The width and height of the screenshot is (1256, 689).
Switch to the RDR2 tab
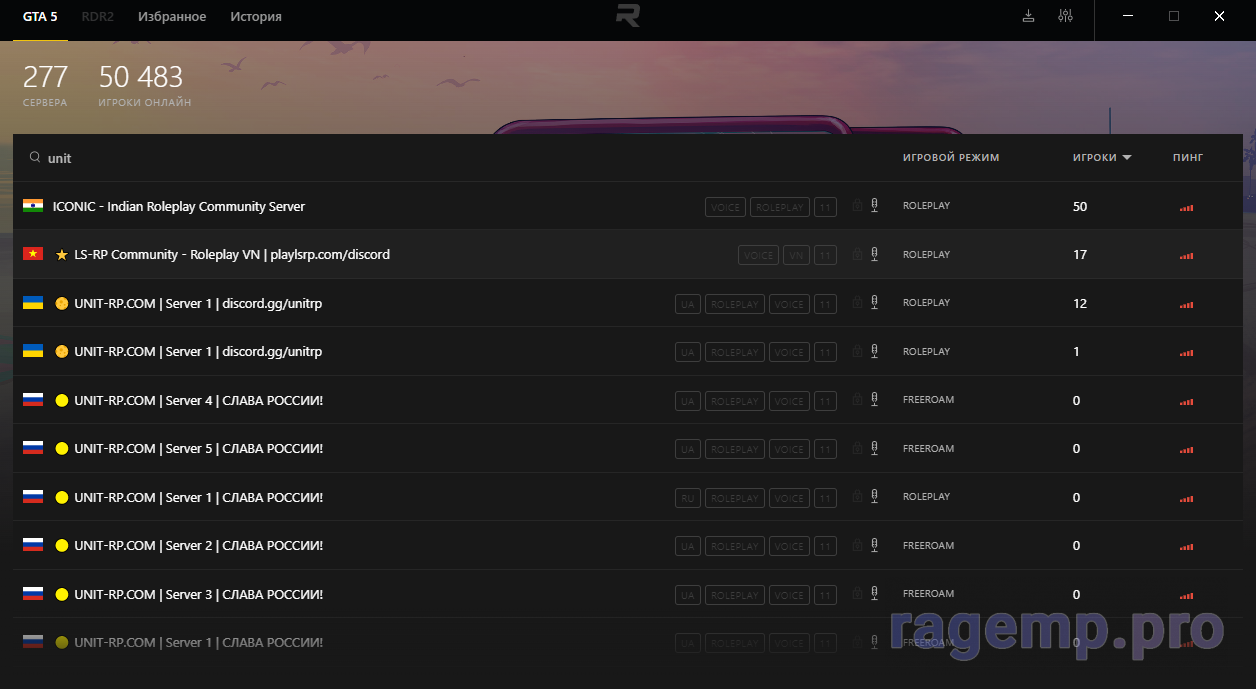pos(97,17)
